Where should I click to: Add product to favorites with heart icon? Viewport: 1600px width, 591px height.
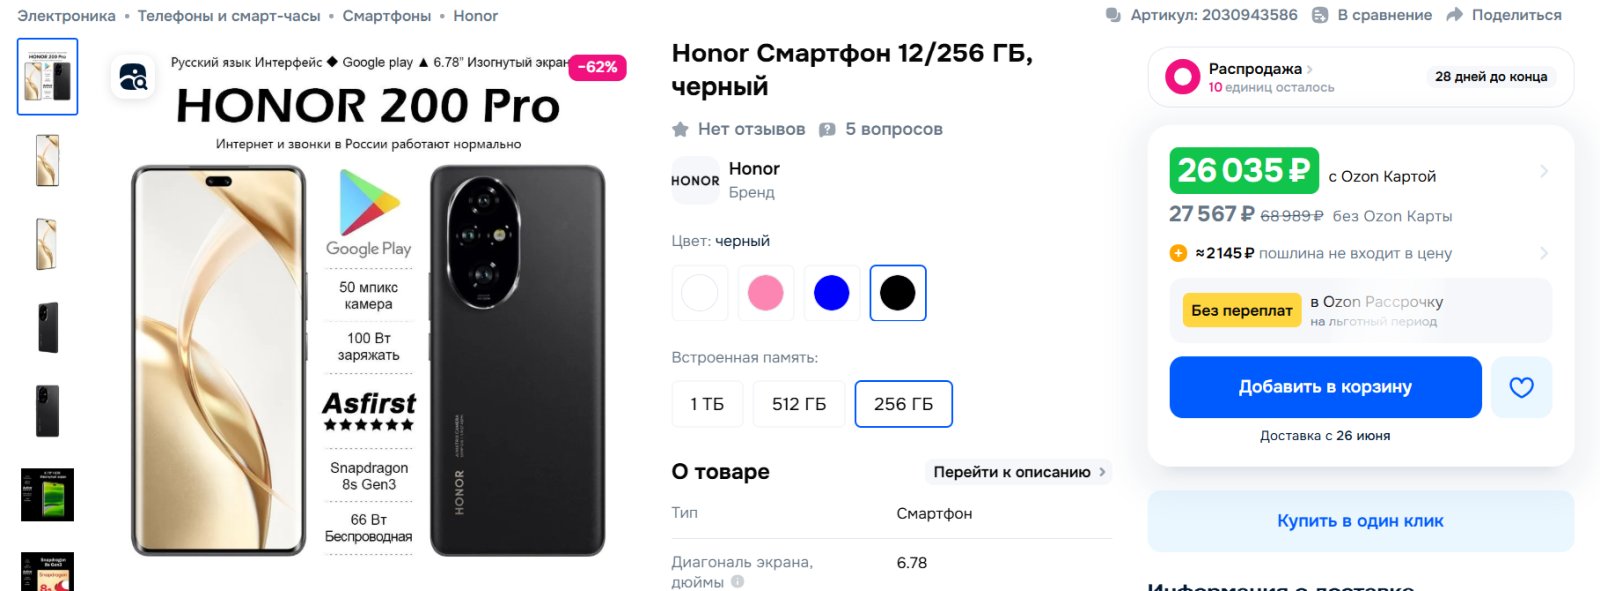[1521, 387]
